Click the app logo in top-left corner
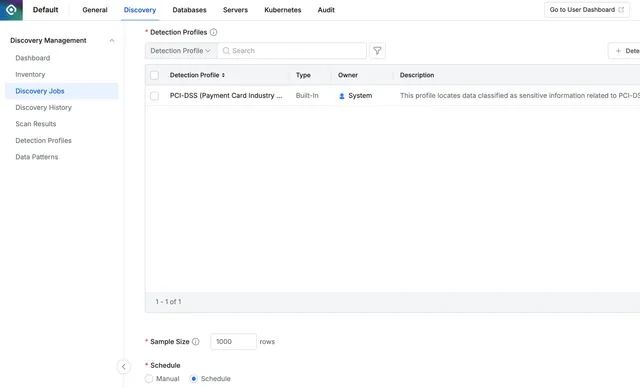 (x=11, y=10)
